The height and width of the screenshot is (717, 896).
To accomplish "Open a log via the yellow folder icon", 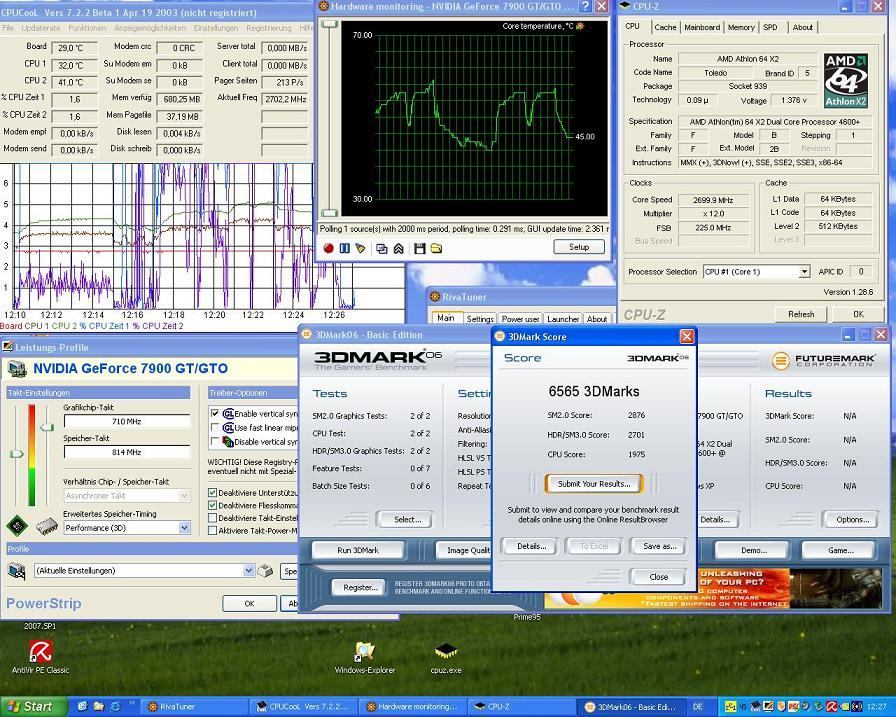I will pyautogui.click(x=437, y=249).
